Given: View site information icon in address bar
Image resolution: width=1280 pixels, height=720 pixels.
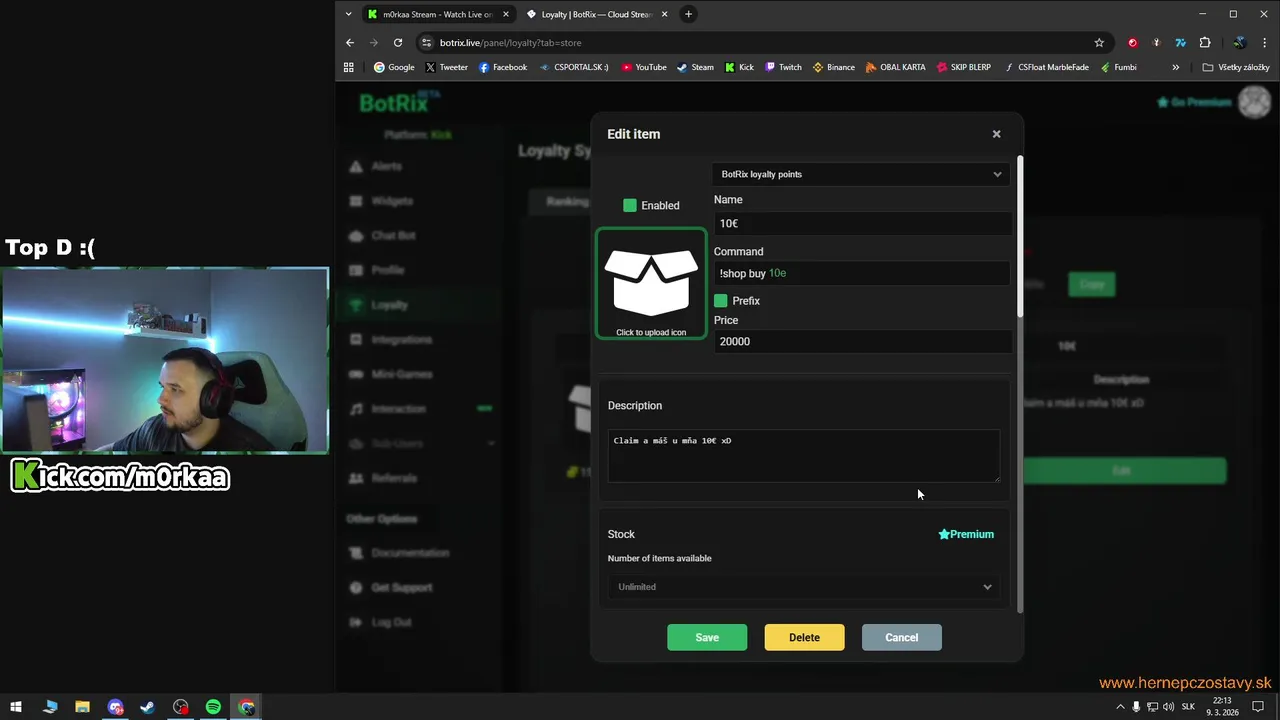Looking at the screenshot, I should (427, 43).
